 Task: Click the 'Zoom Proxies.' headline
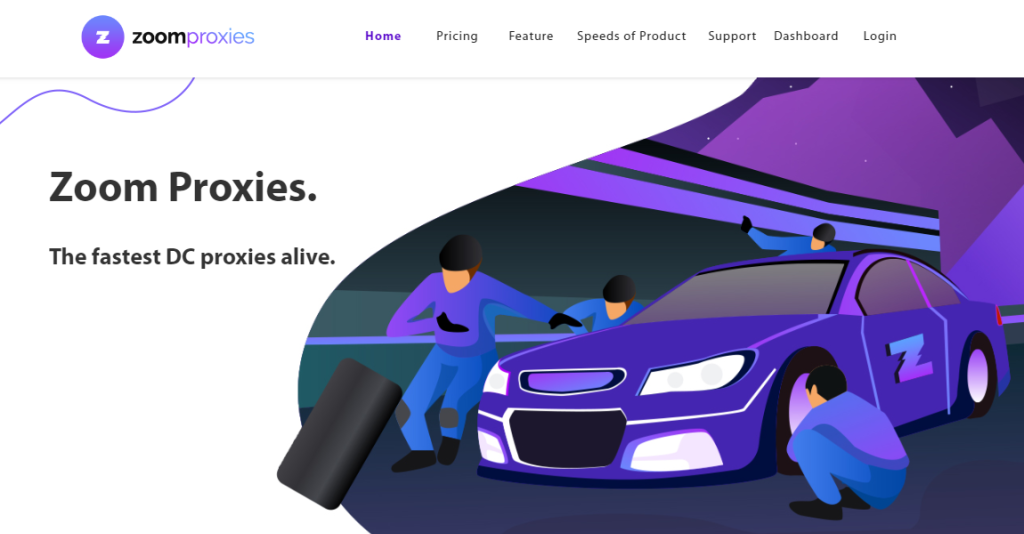(x=183, y=187)
